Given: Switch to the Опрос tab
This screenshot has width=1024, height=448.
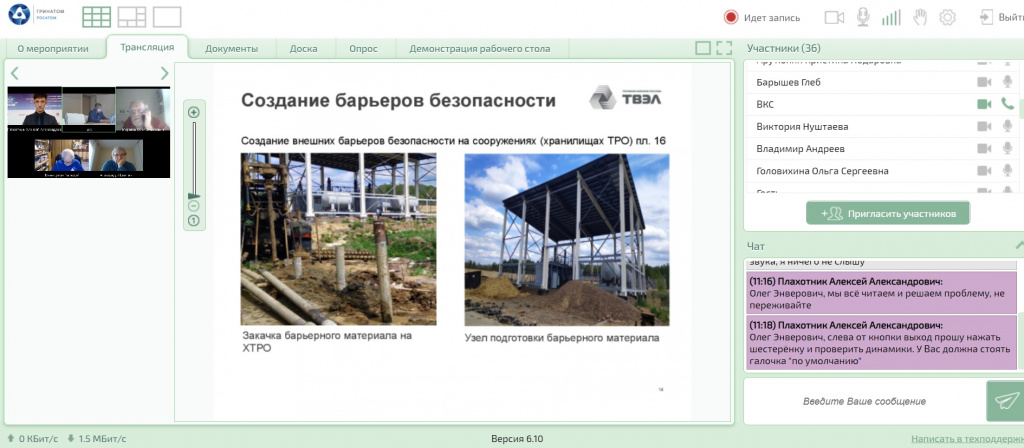Looking at the screenshot, I should tap(362, 48).
